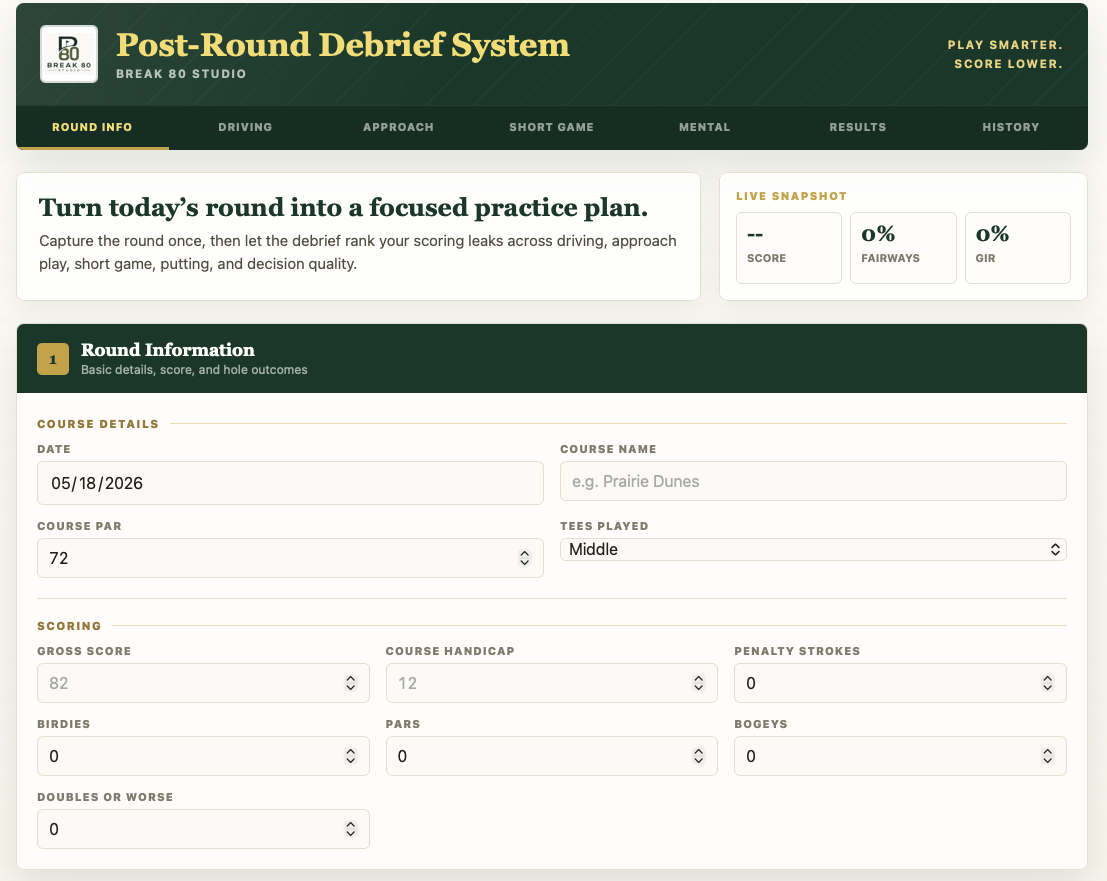Click the 'Course Details' section label
This screenshot has width=1107, height=881.
coord(98,424)
